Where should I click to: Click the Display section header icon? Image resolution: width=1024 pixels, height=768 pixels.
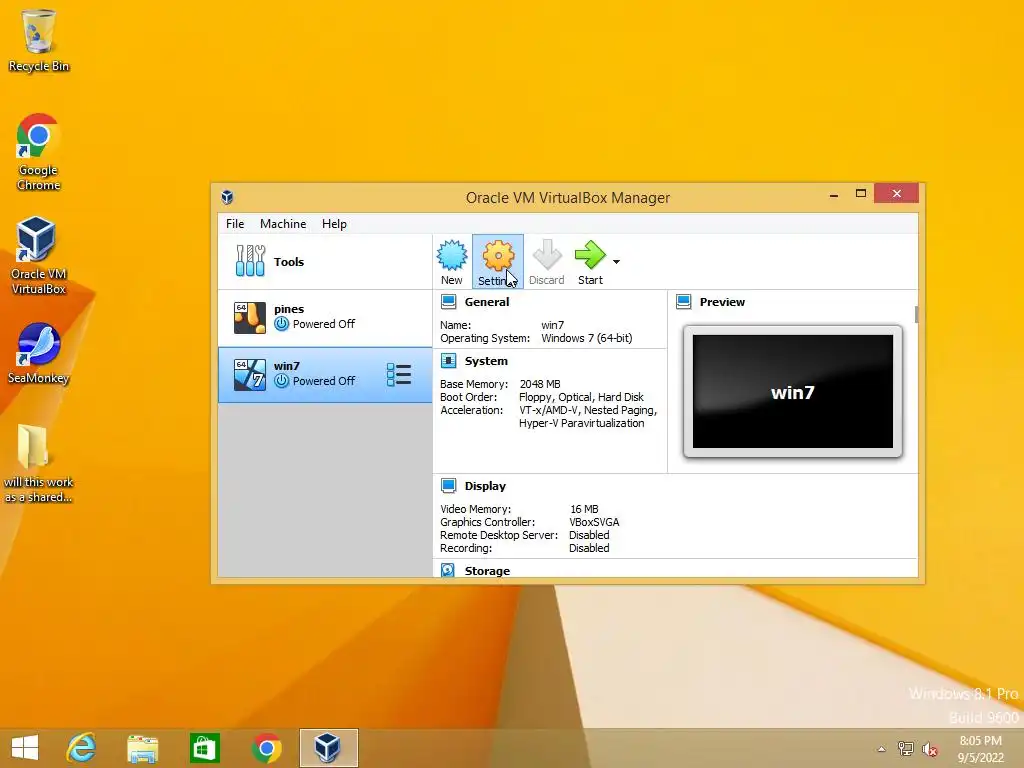coord(449,485)
